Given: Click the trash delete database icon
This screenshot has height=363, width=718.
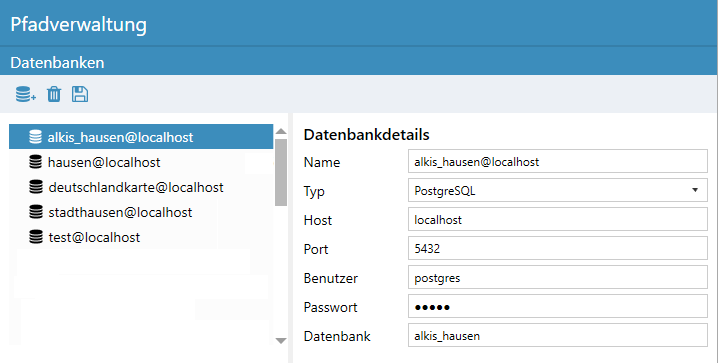Looking at the screenshot, I should click(x=54, y=94).
